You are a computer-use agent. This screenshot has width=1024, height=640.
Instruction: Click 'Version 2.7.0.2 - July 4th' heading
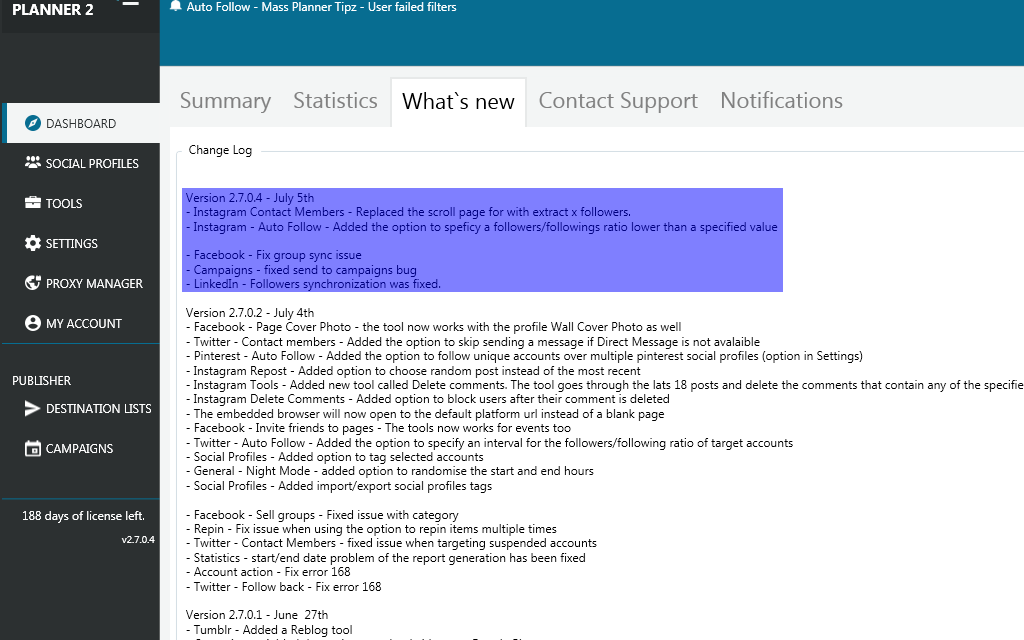(249, 313)
